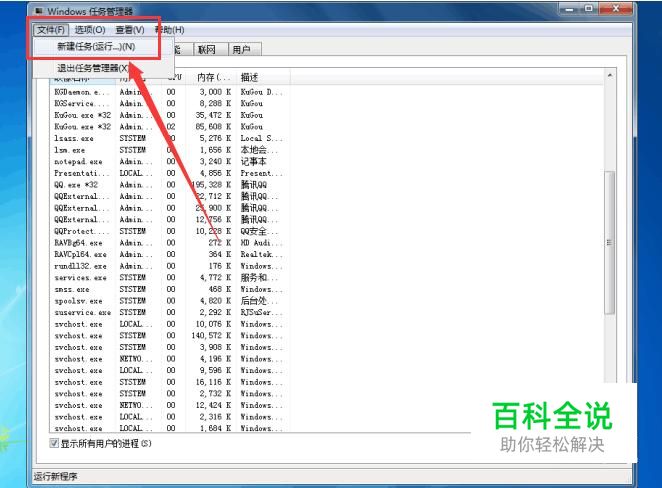662x488 pixels.
Task: Select KuGou.exe *32 row using 85,608 K
Action: click(169, 127)
